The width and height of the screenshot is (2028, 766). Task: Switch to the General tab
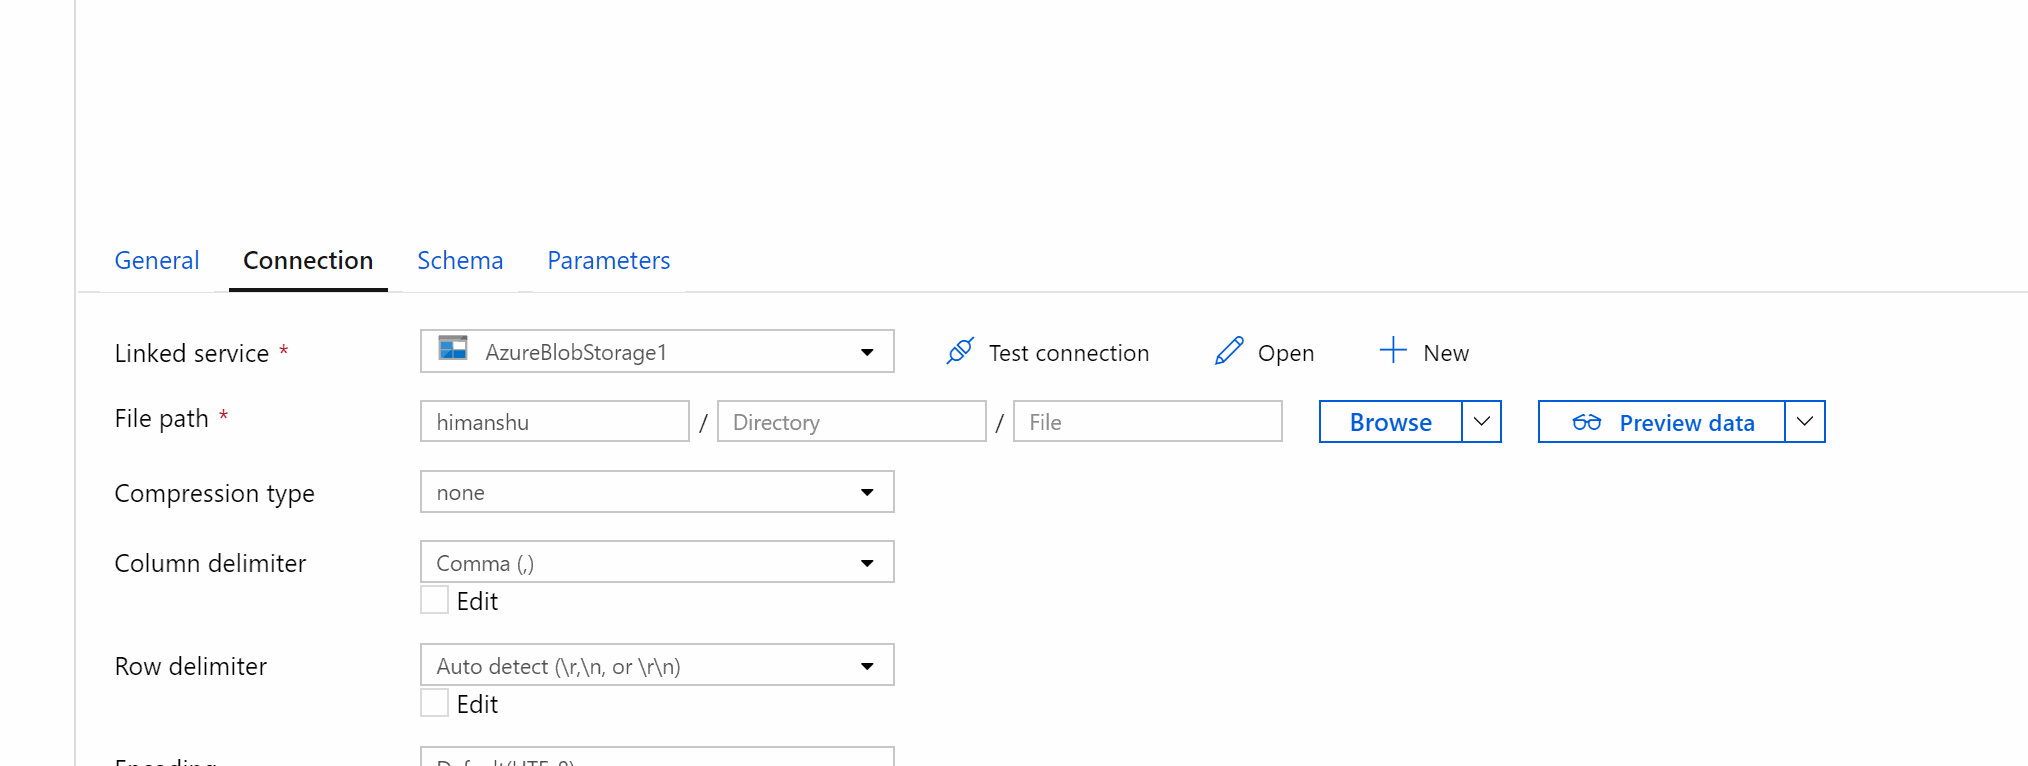click(x=157, y=260)
